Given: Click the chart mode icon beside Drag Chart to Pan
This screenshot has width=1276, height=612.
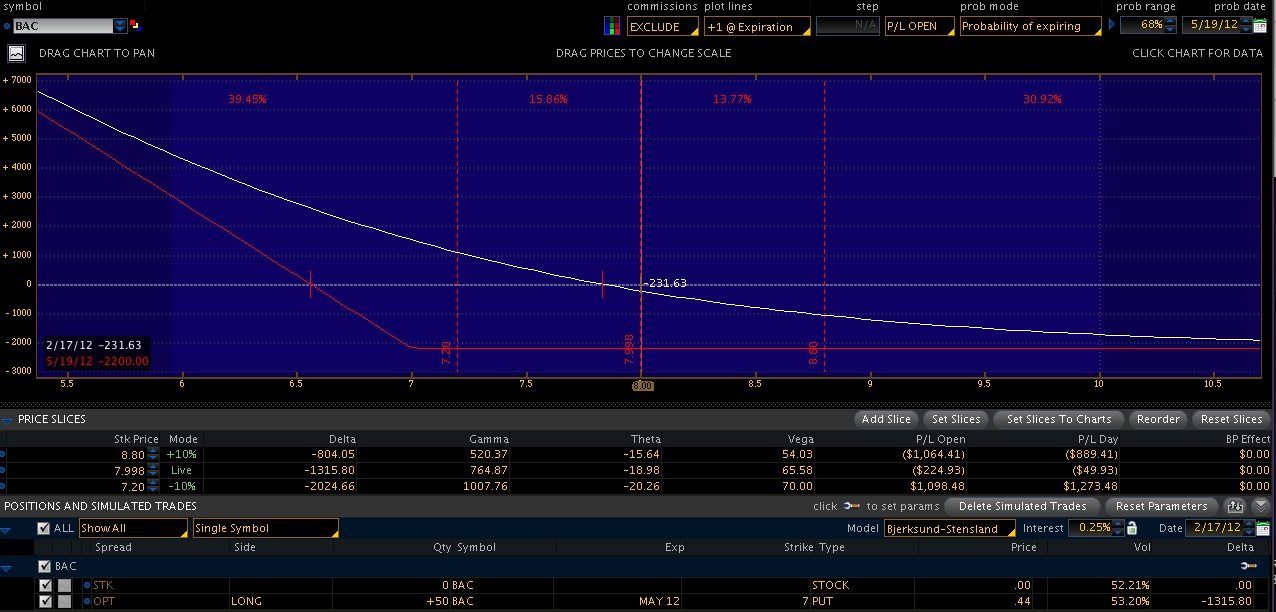Looking at the screenshot, I should coord(17,53).
